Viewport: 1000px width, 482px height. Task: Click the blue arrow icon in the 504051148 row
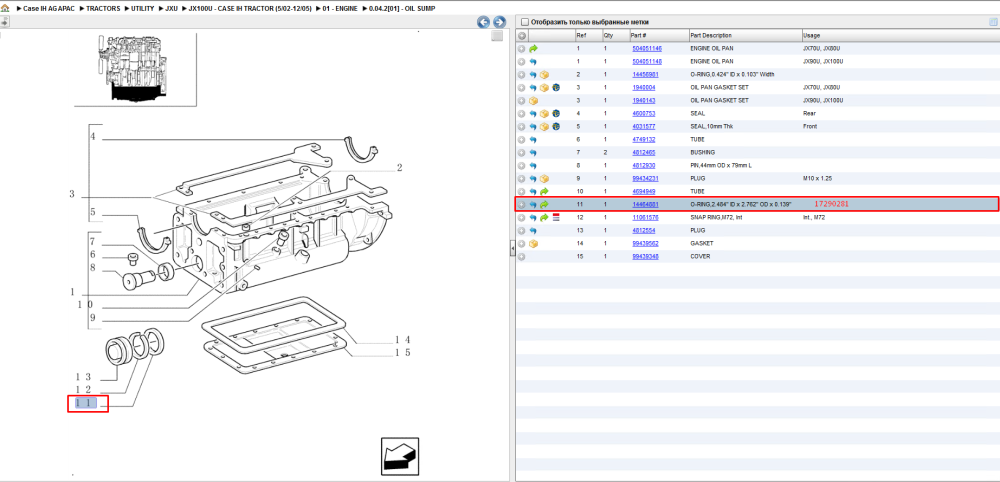coord(533,62)
